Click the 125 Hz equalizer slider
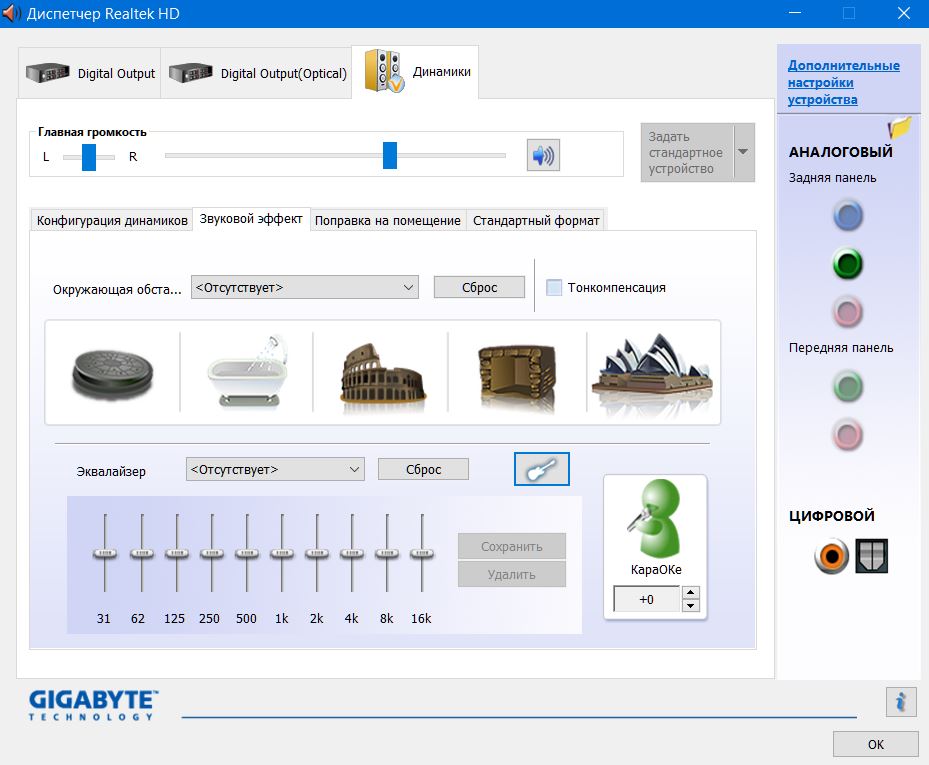This screenshot has height=765, width=929. pos(177,553)
